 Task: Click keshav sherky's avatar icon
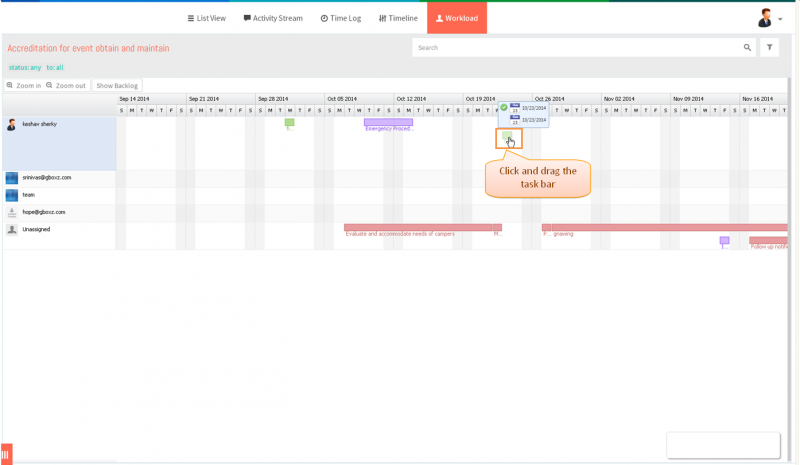pyautogui.click(x=11, y=125)
